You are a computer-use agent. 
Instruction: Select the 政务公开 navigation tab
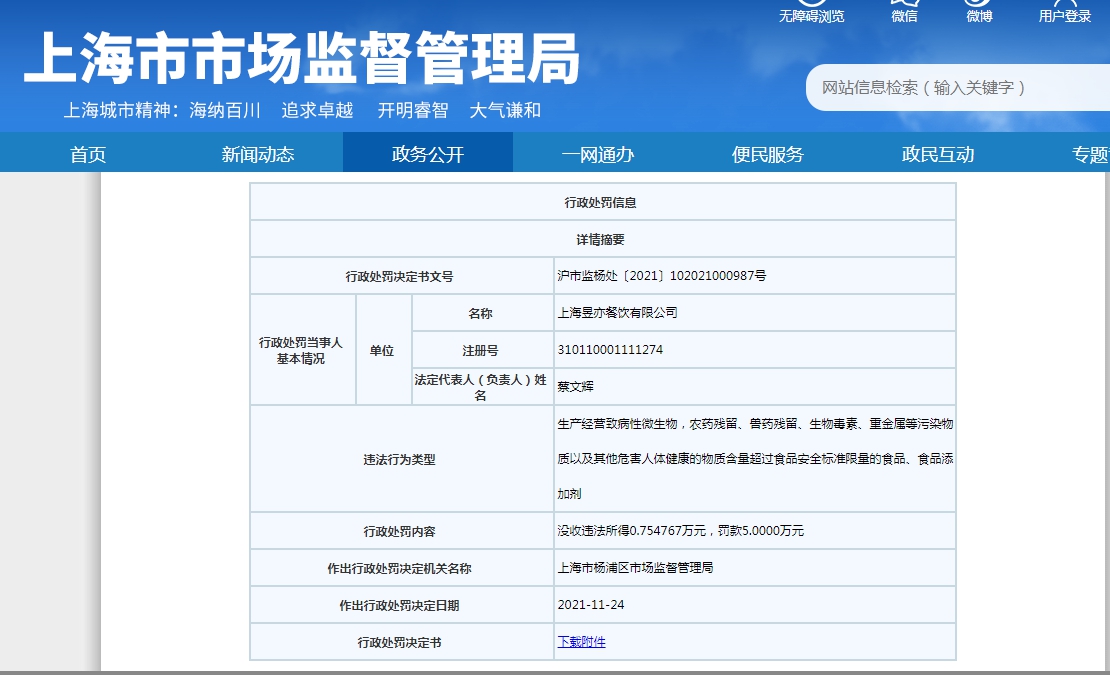tap(428, 154)
